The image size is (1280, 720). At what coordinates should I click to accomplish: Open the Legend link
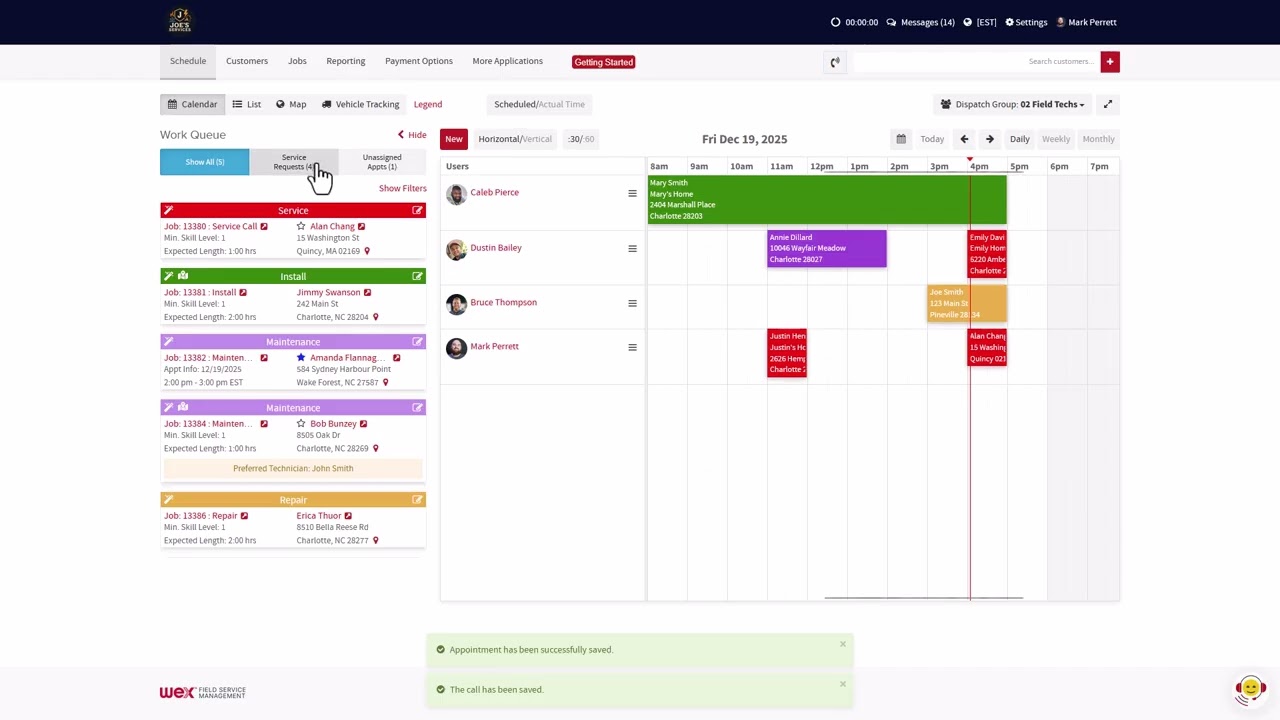[x=427, y=104]
